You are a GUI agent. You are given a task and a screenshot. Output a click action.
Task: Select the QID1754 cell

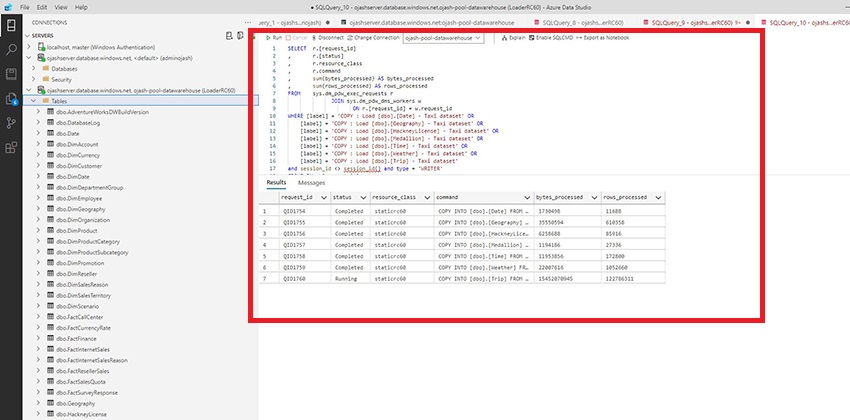304,211
